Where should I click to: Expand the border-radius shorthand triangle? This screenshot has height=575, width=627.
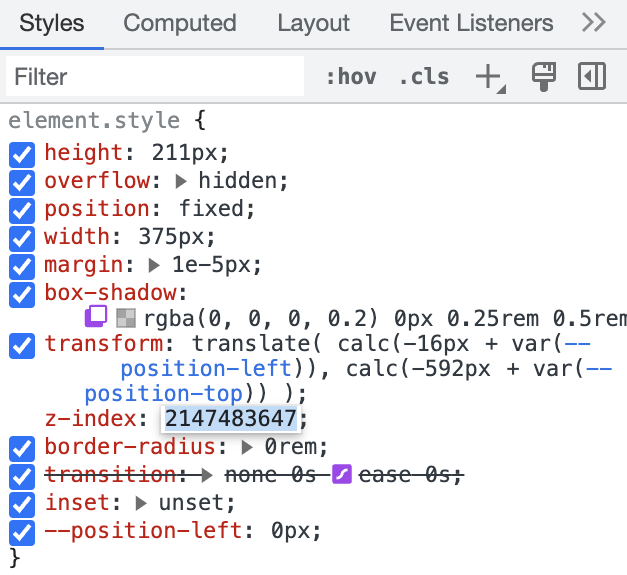pos(247,447)
